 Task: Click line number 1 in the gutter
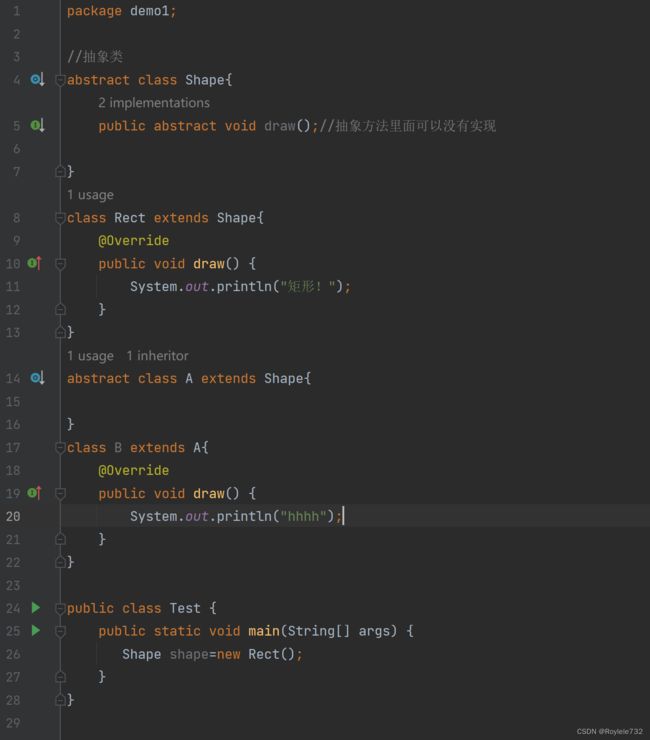click(17, 11)
